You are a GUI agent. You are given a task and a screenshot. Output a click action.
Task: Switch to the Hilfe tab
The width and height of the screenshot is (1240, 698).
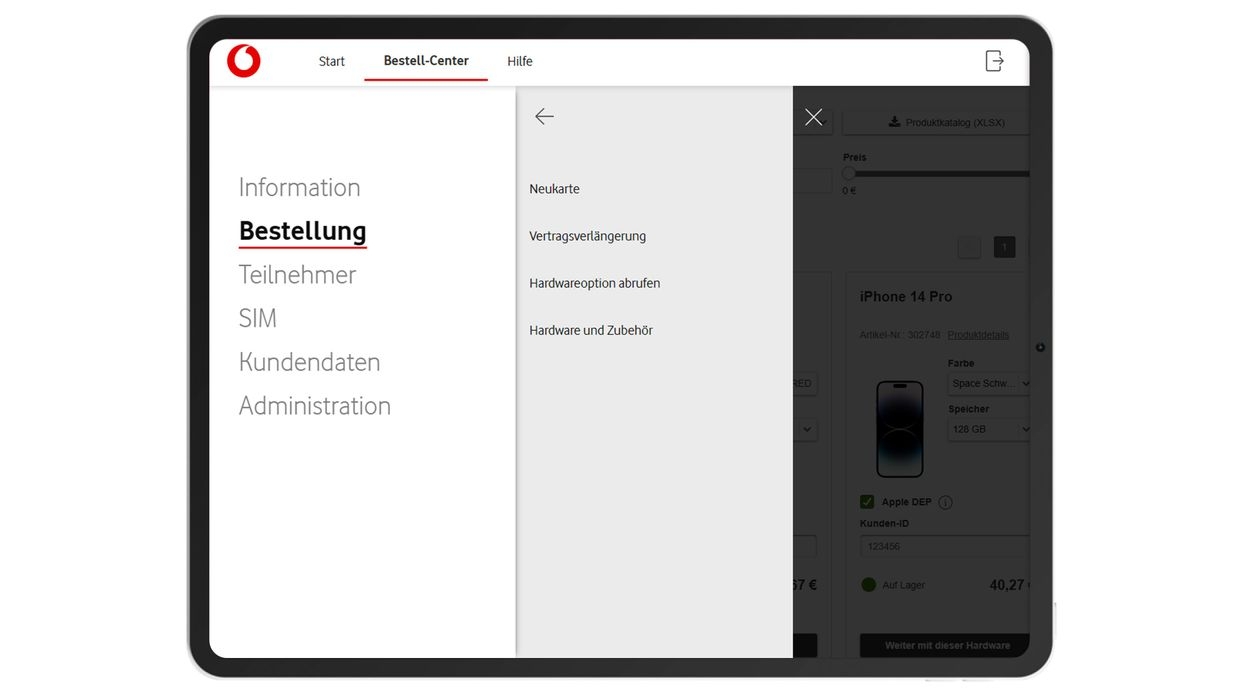(x=519, y=61)
